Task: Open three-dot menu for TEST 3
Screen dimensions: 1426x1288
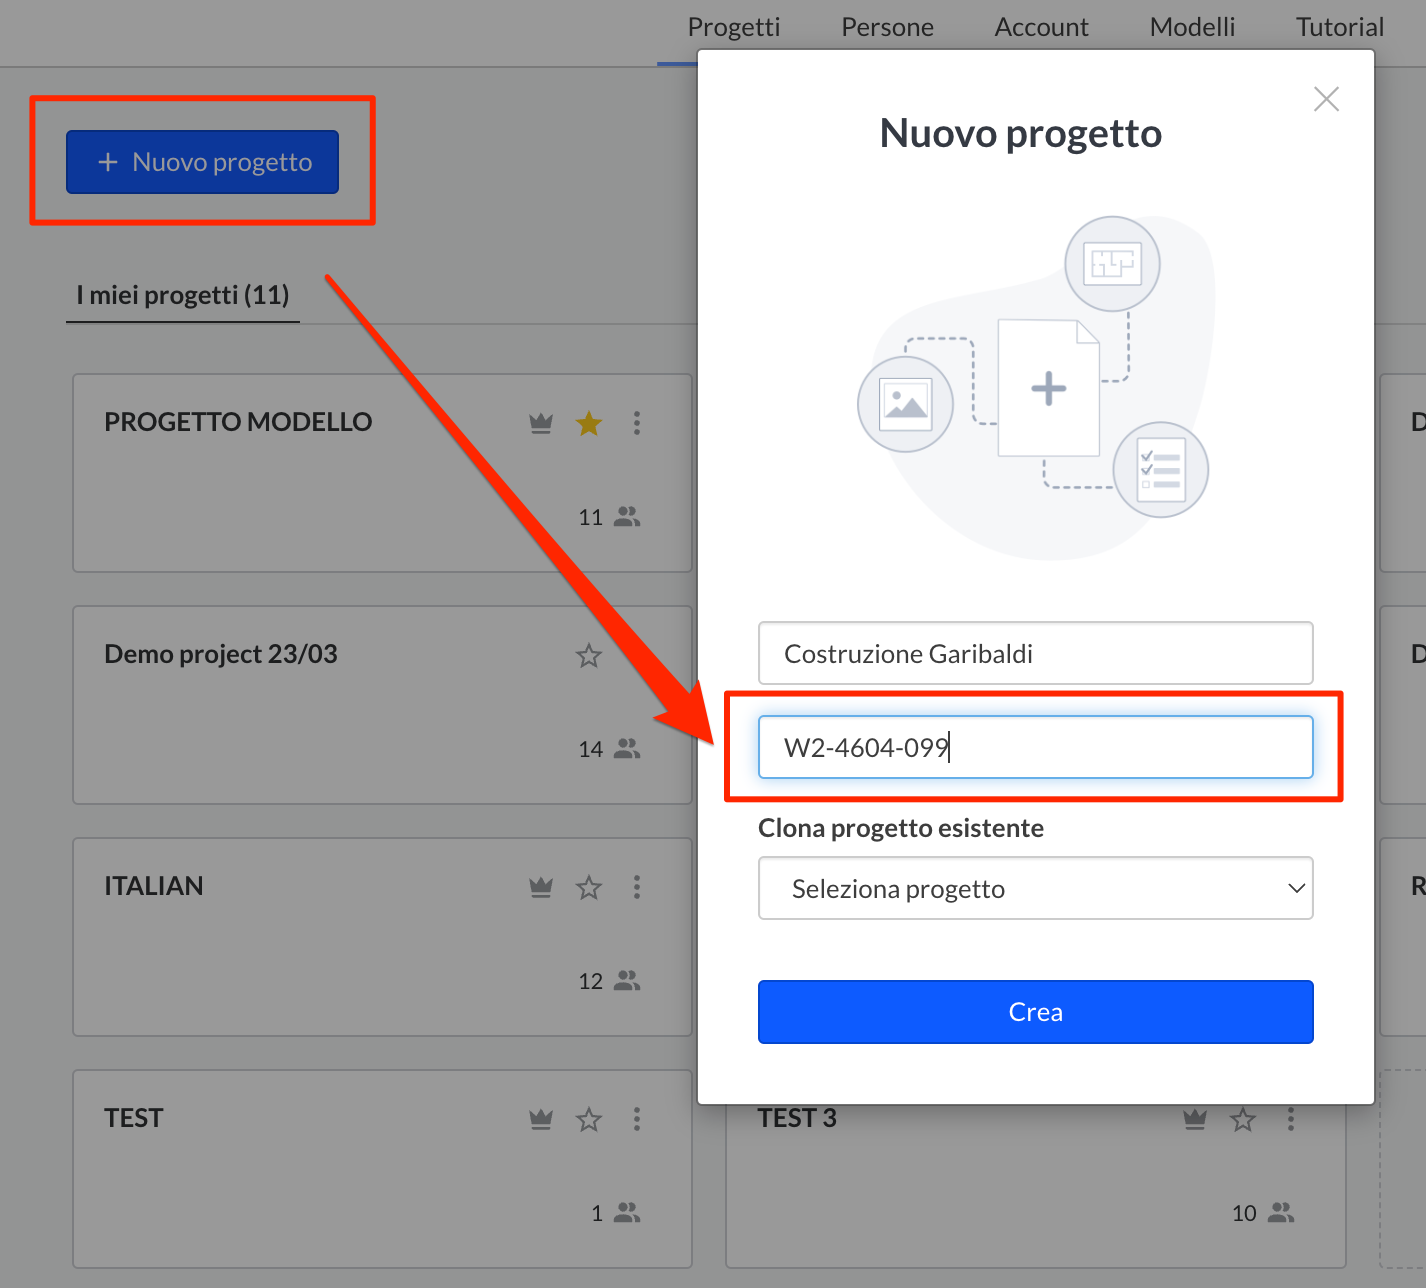Action: point(1291,1120)
